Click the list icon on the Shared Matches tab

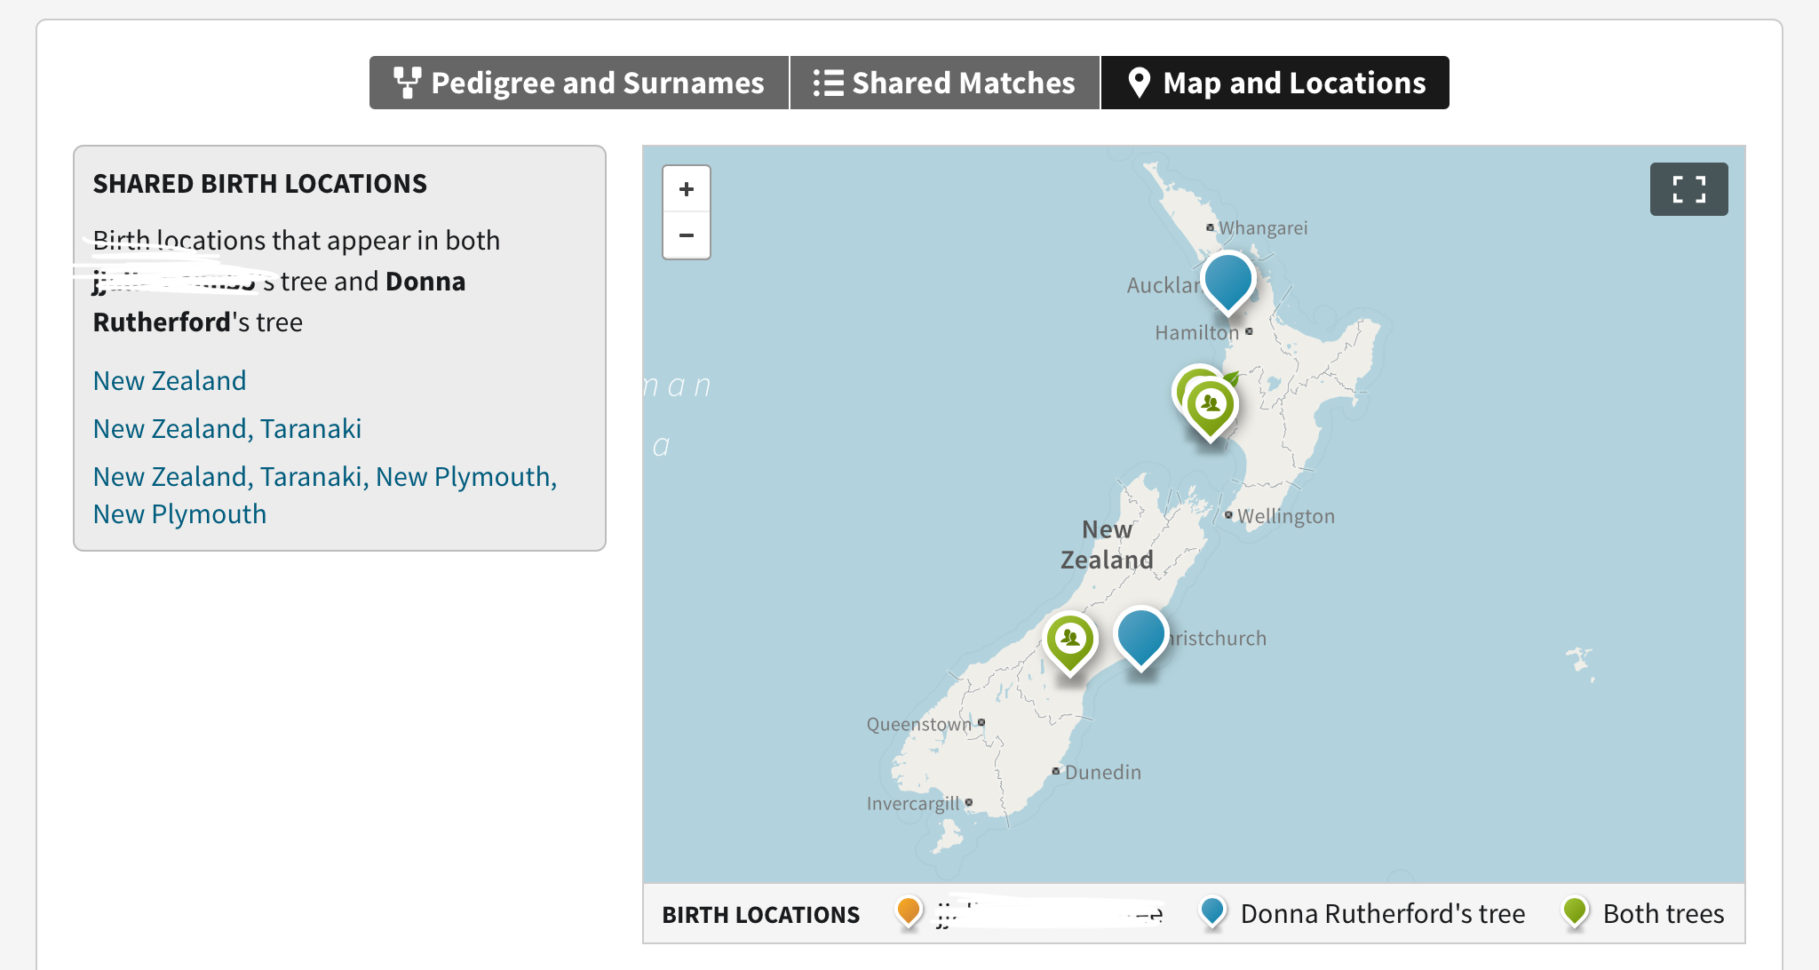tap(827, 82)
